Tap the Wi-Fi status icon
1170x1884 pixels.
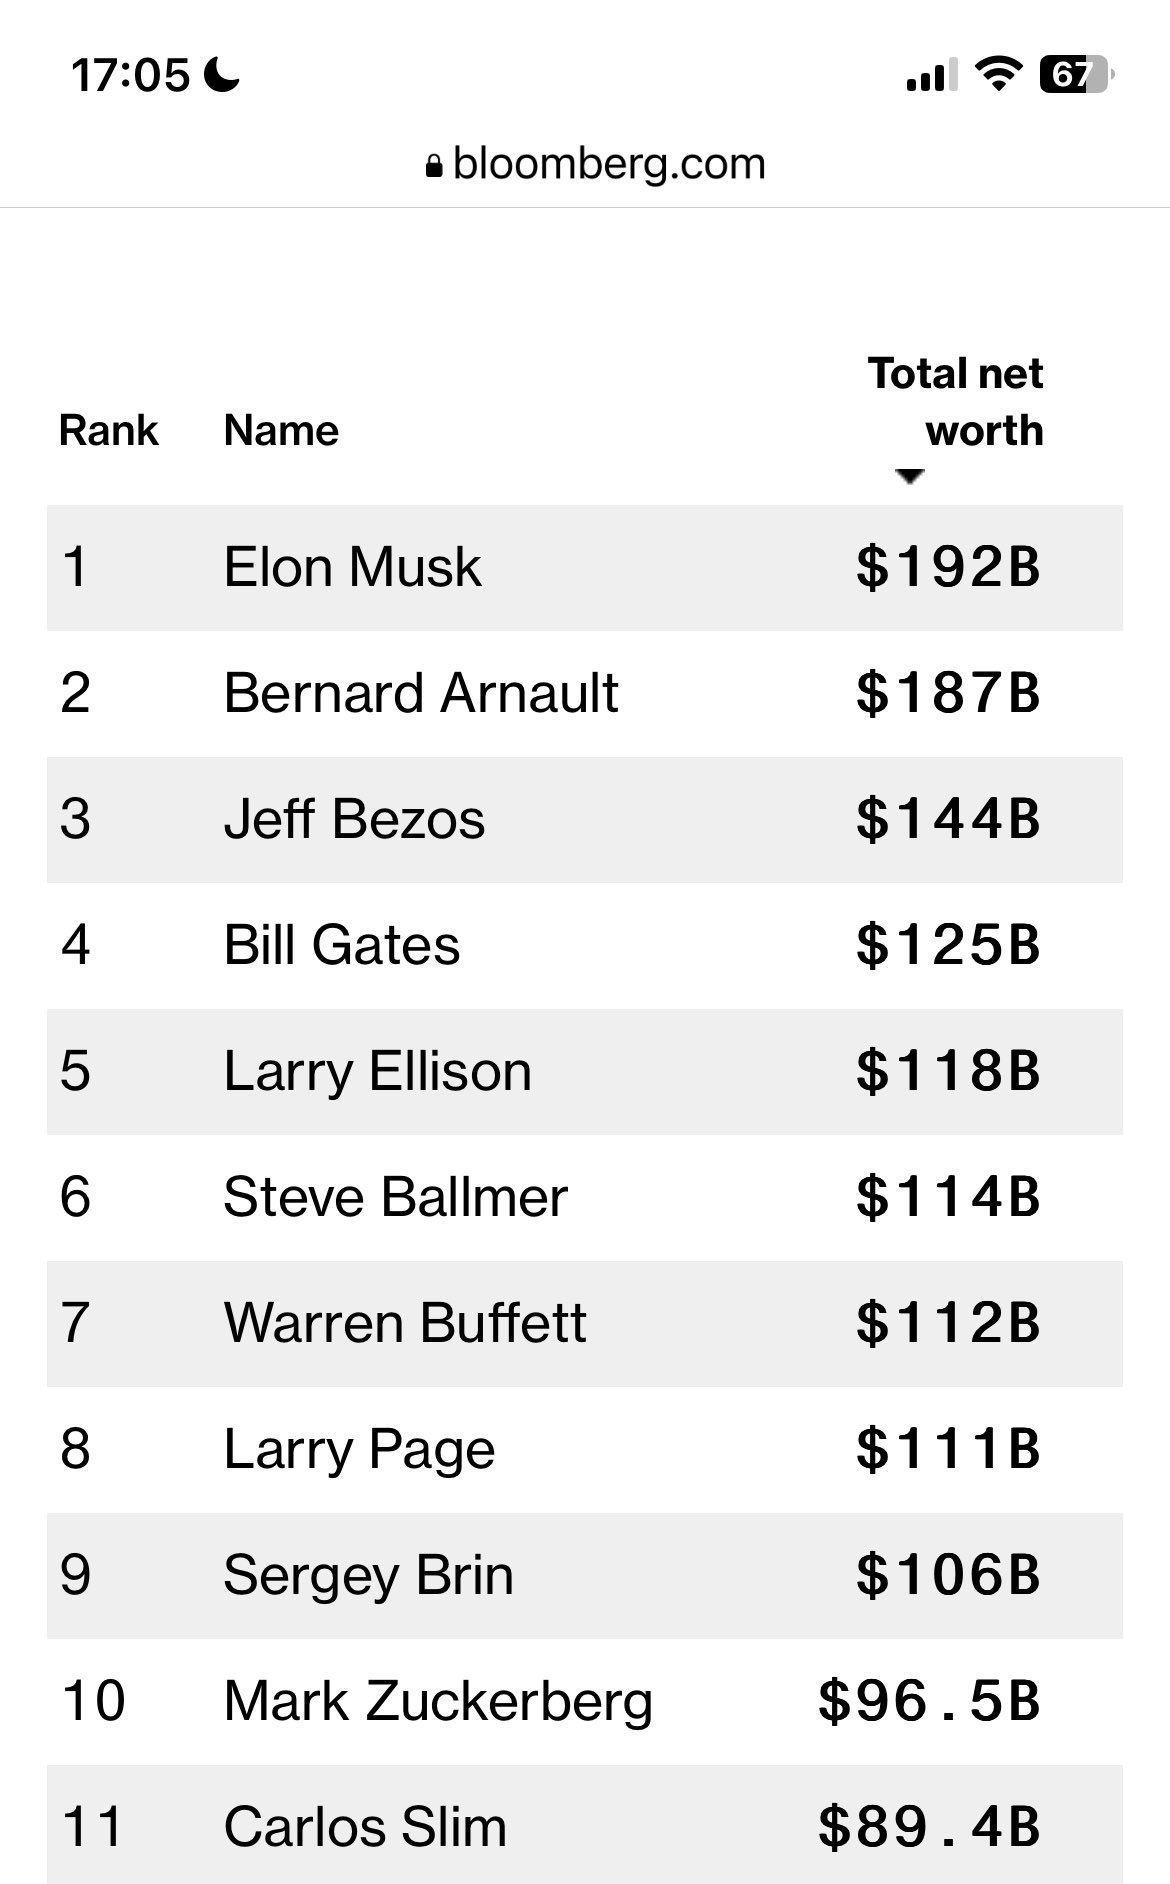point(997,74)
